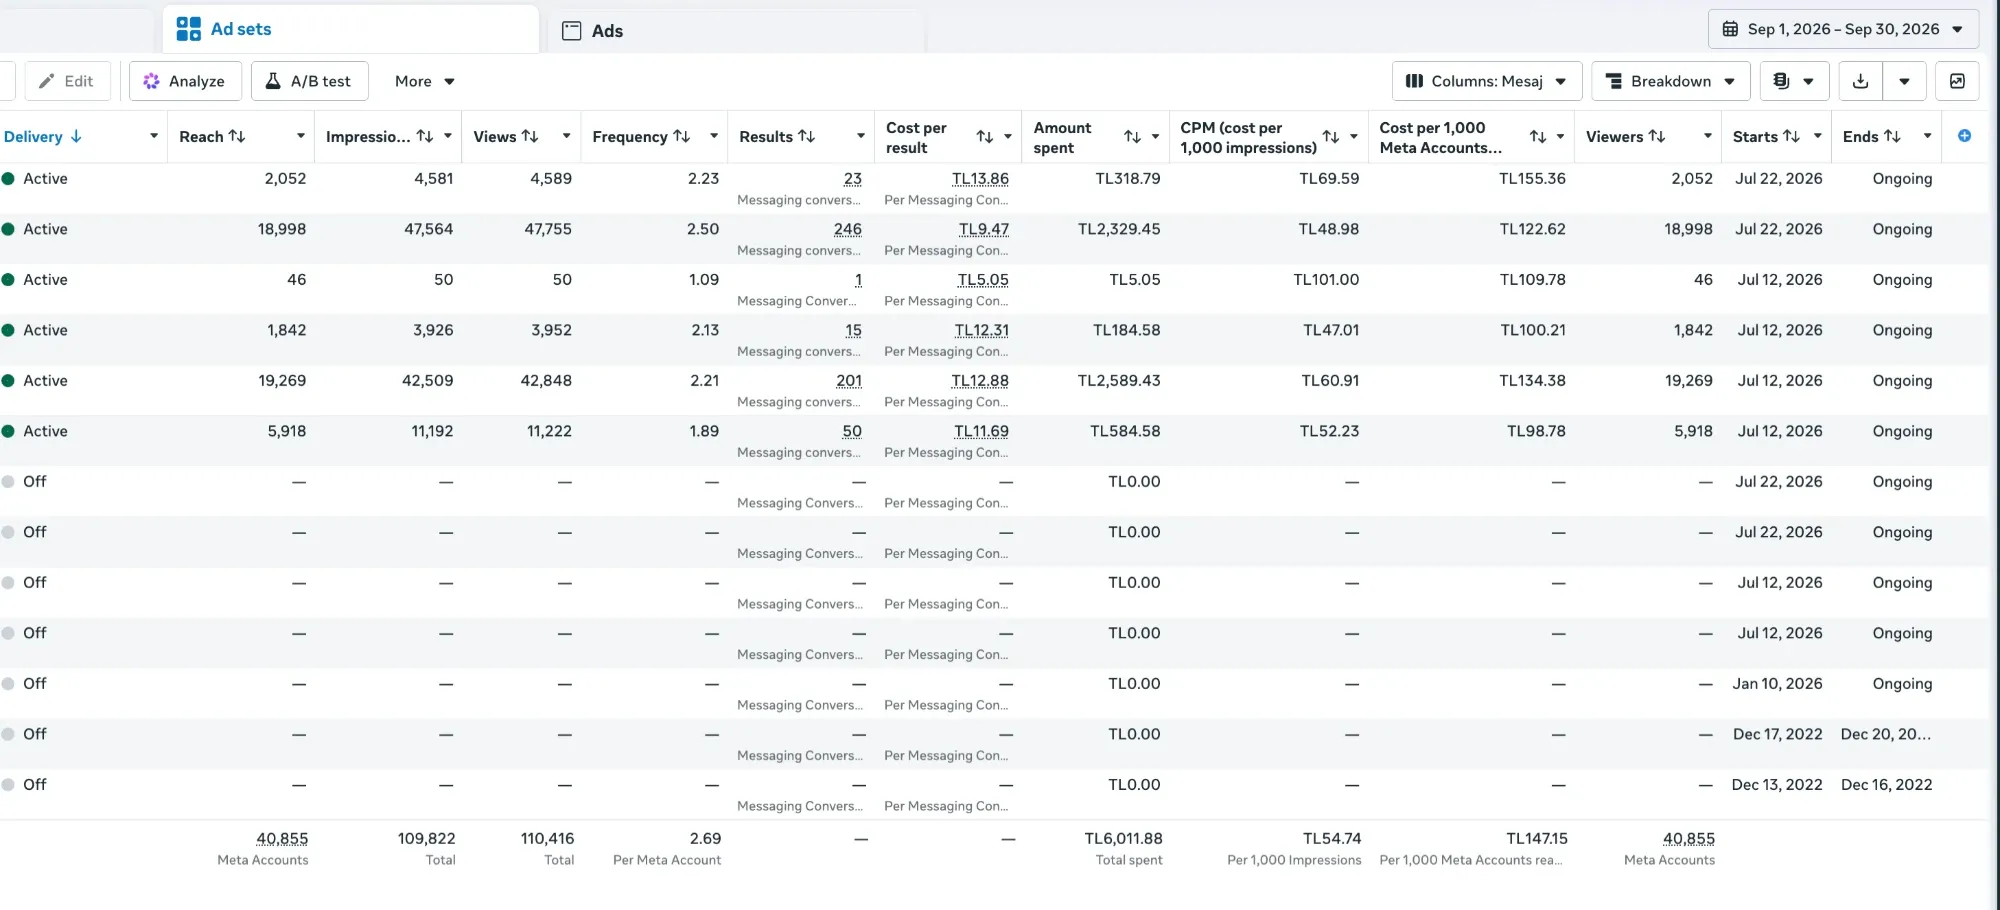Add column using blue plus icon
The height and width of the screenshot is (910, 2000).
tap(1964, 136)
